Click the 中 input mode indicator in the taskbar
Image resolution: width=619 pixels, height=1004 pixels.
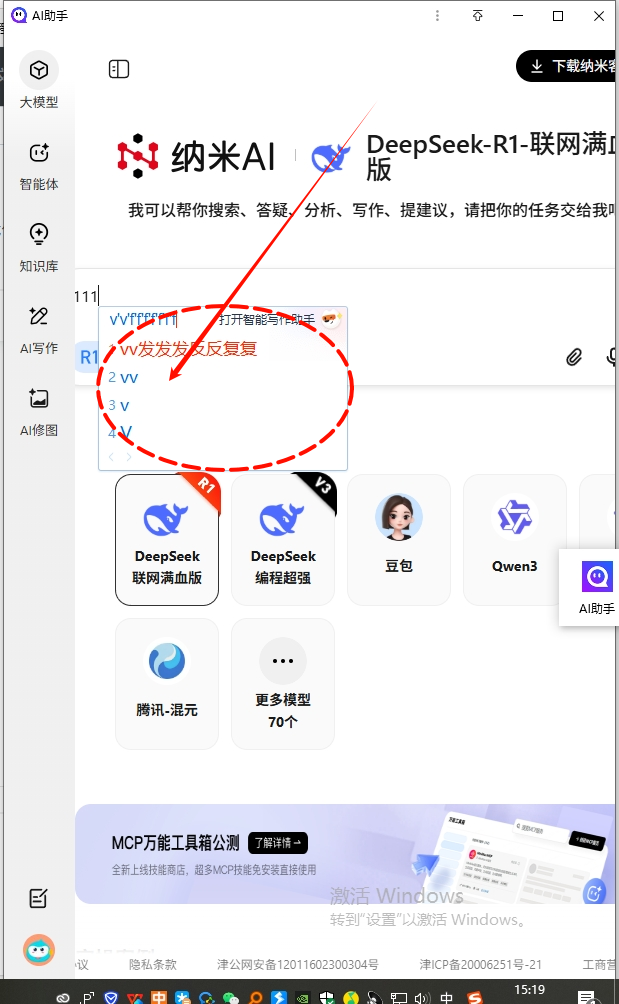click(446, 997)
